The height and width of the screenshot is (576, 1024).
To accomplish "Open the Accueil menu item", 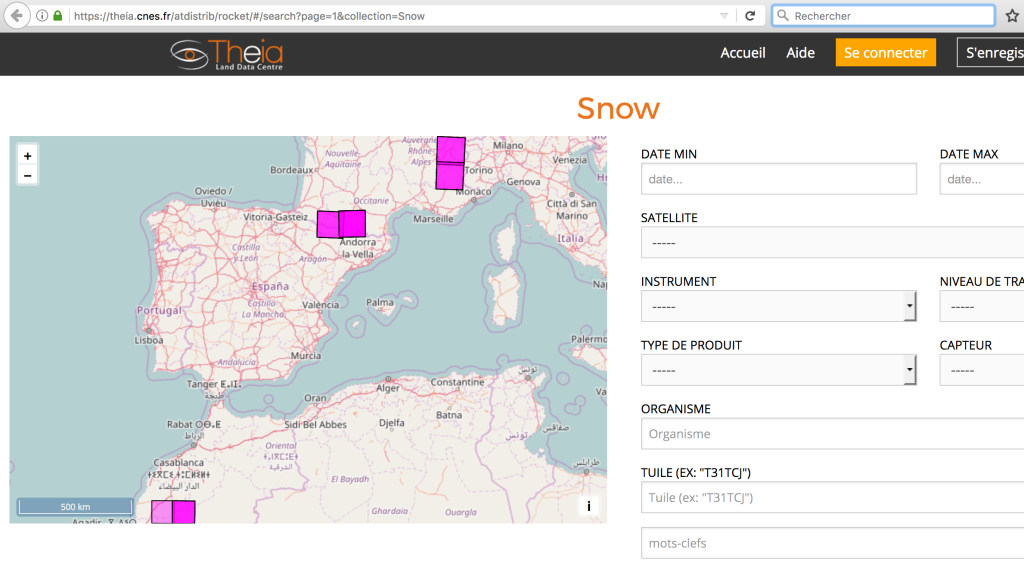I will pos(743,53).
